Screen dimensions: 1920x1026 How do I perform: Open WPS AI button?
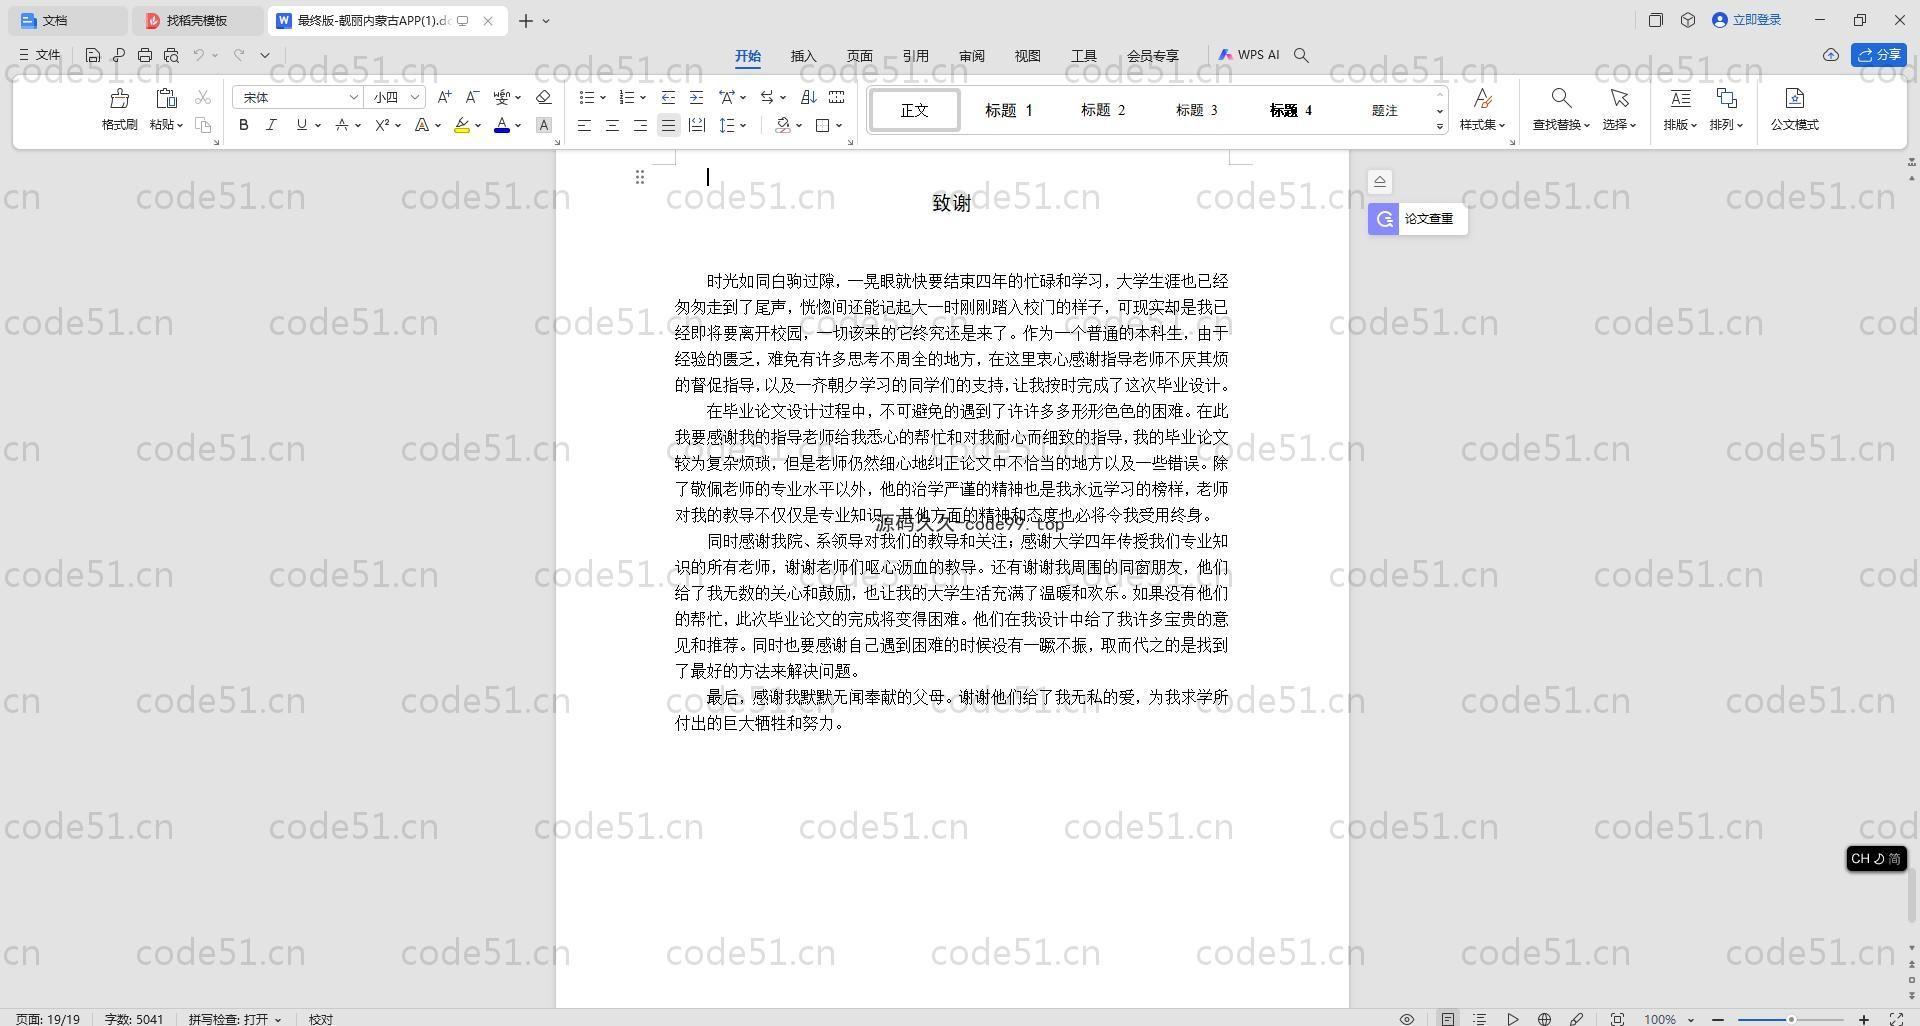[1248, 55]
